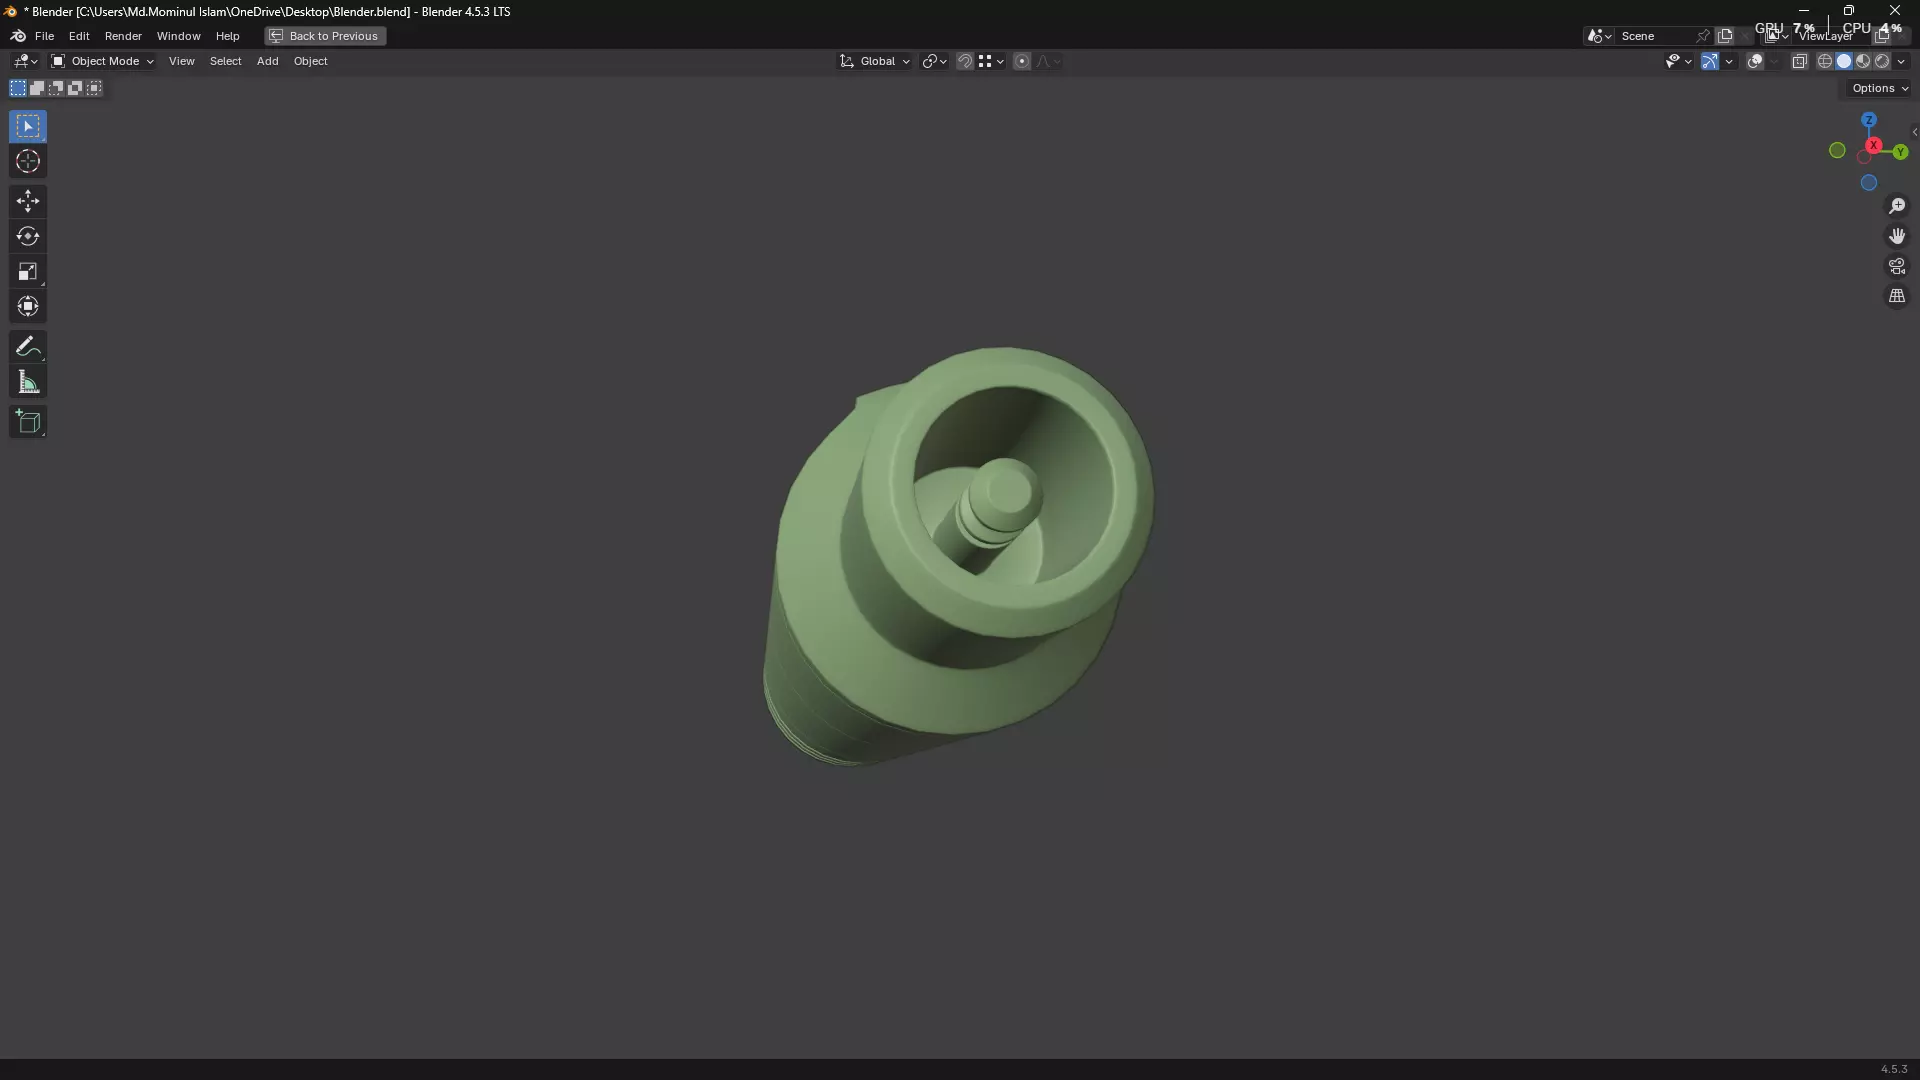Switch to orthographic grid view icon
Image resolution: width=1920 pixels, height=1080 pixels.
1897,296
